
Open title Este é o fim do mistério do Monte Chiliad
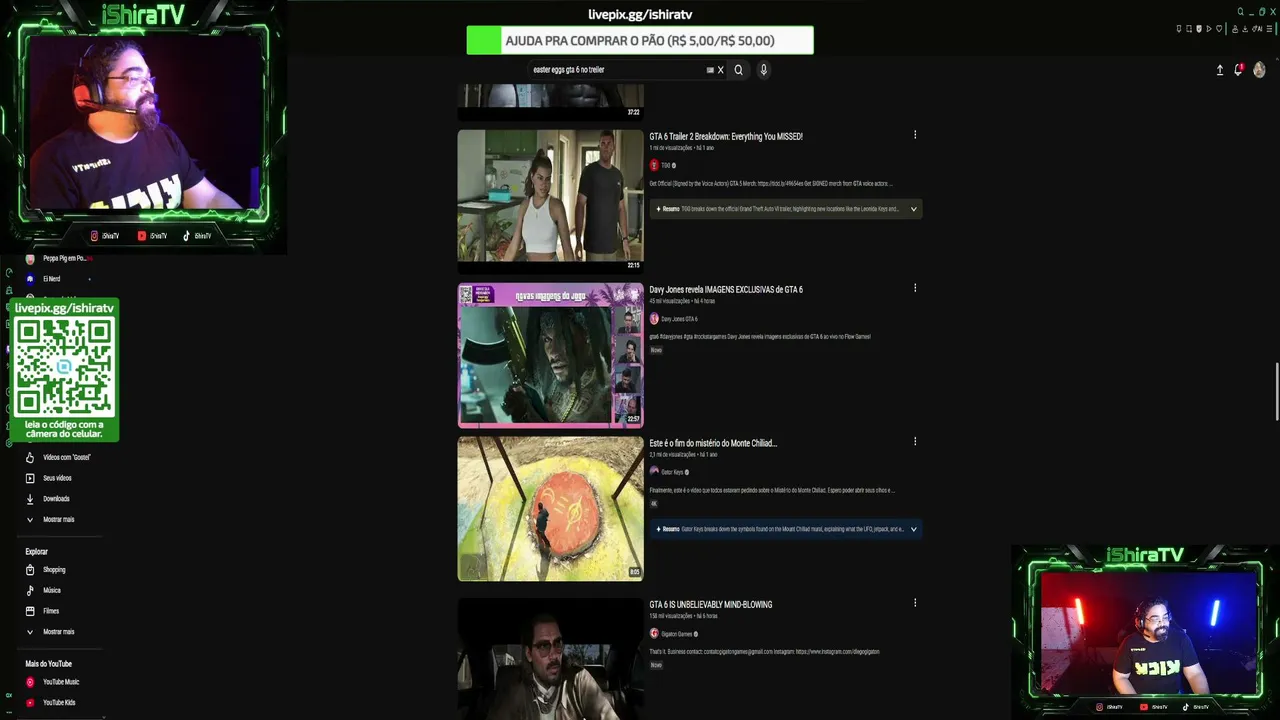tap(713, 443)
